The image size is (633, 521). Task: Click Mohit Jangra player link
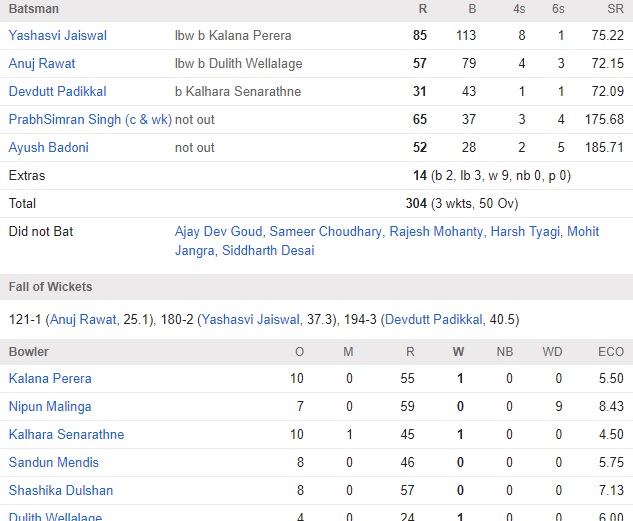(583, 232)
